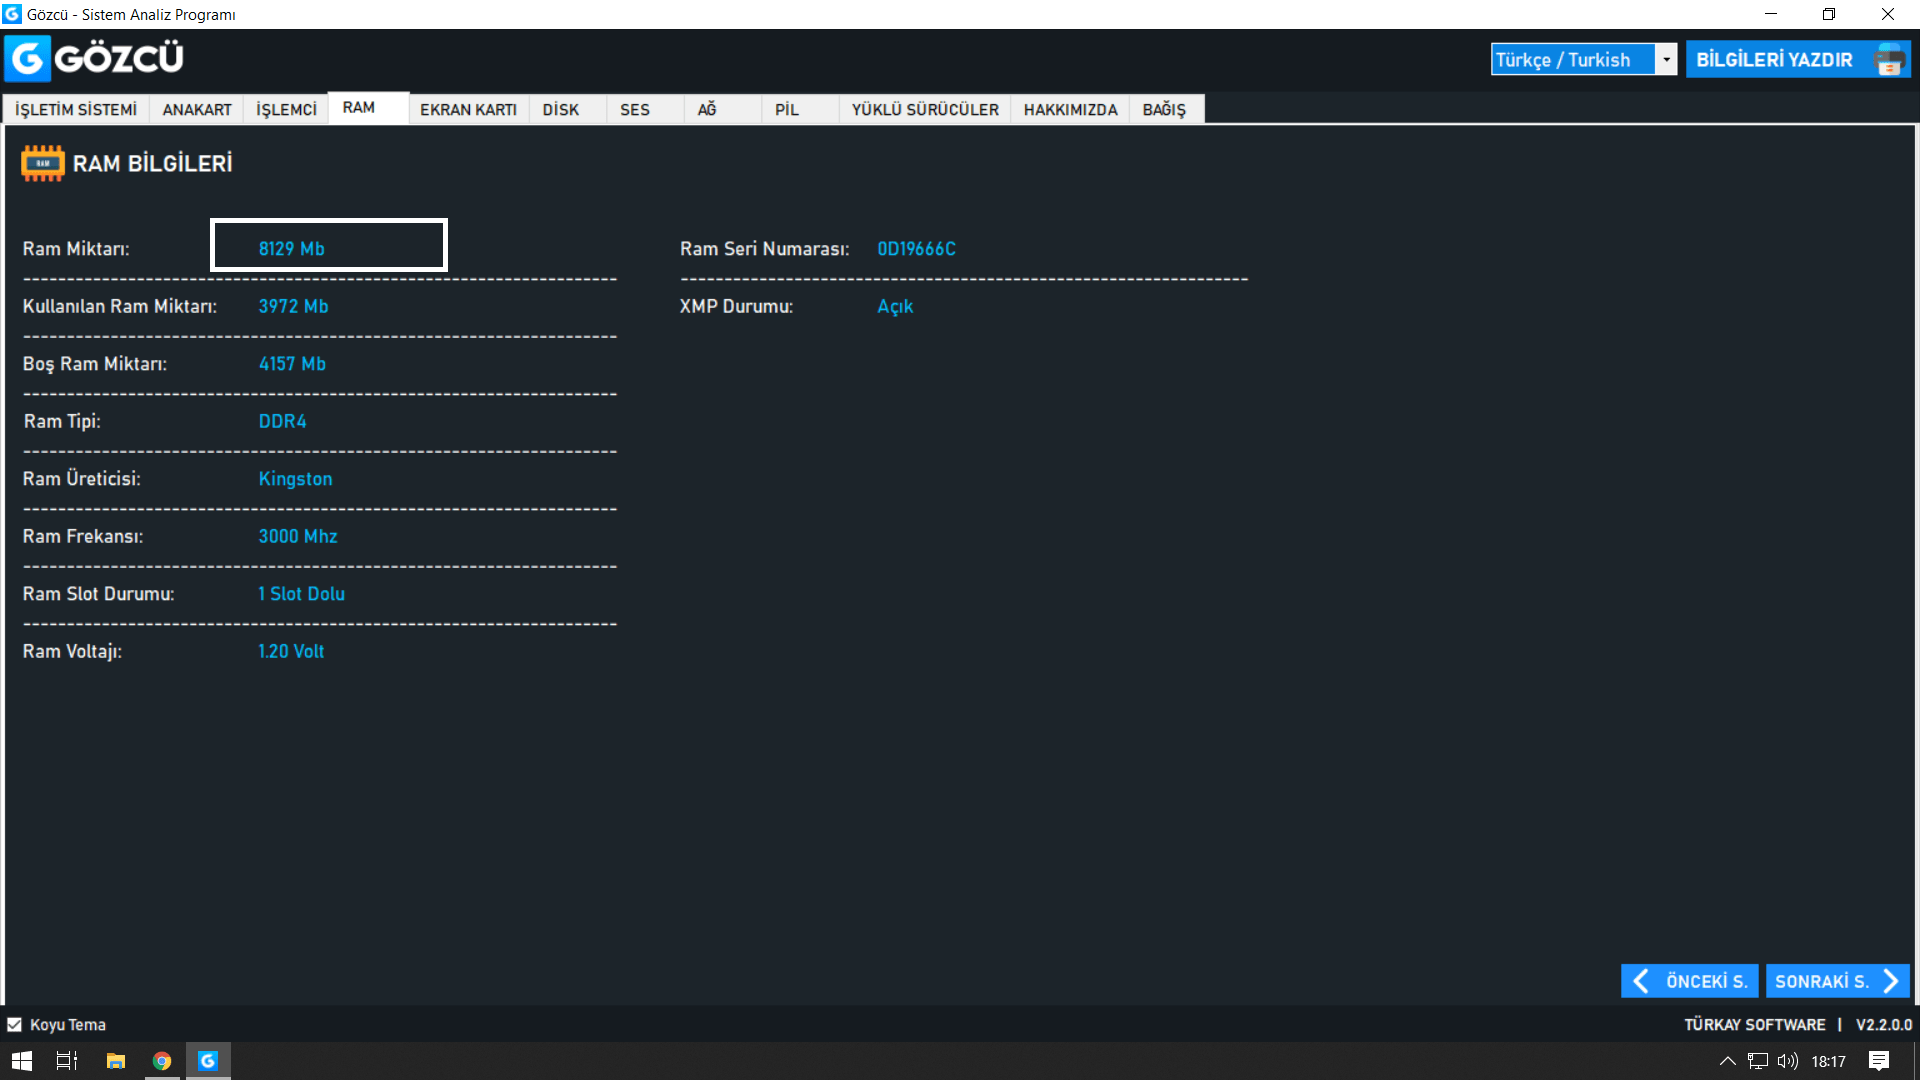Open File Explorer from the taskbar

pyautogui.click(x=116, y=1061)
